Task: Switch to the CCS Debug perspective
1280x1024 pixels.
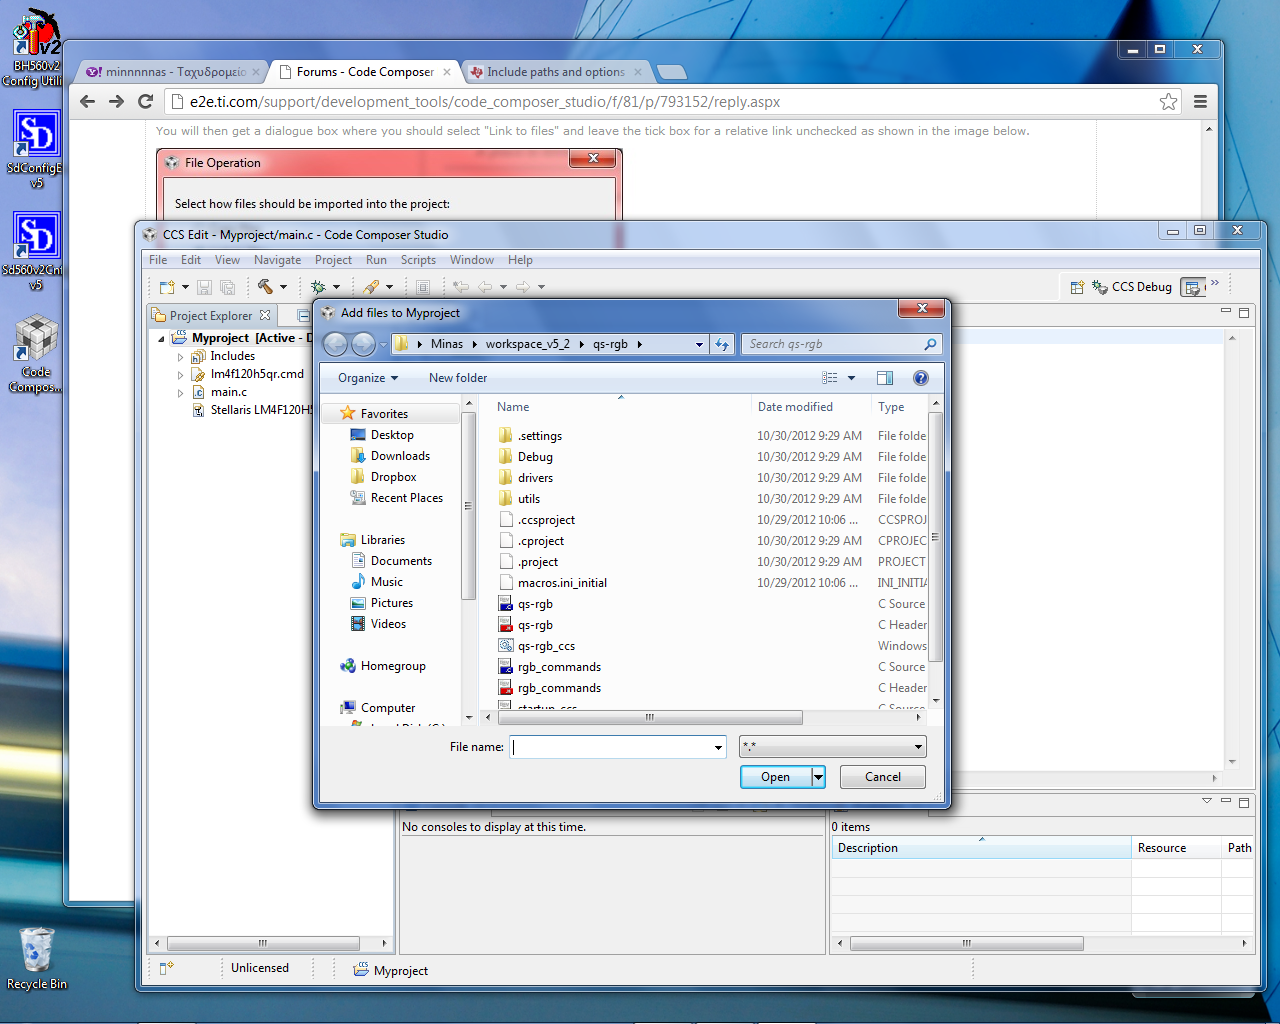Action: tap(1132, 287)
